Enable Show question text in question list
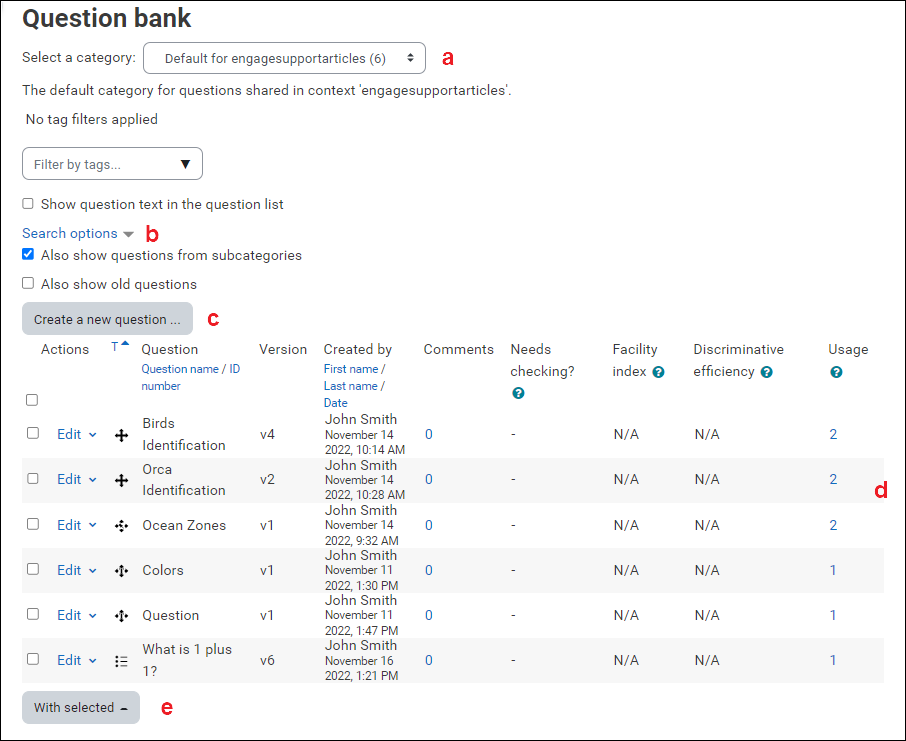 click(28, 203)
